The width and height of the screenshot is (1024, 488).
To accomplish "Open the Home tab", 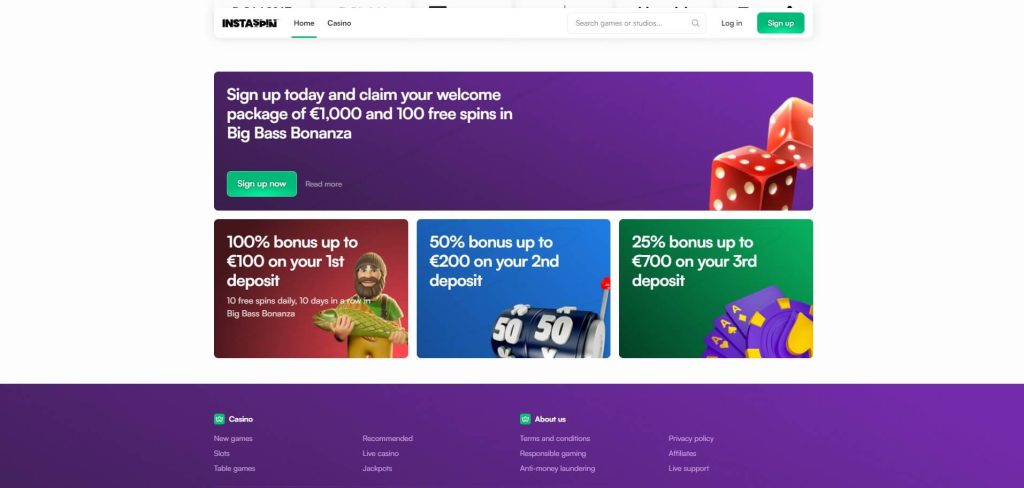I will tap(304, 23).
